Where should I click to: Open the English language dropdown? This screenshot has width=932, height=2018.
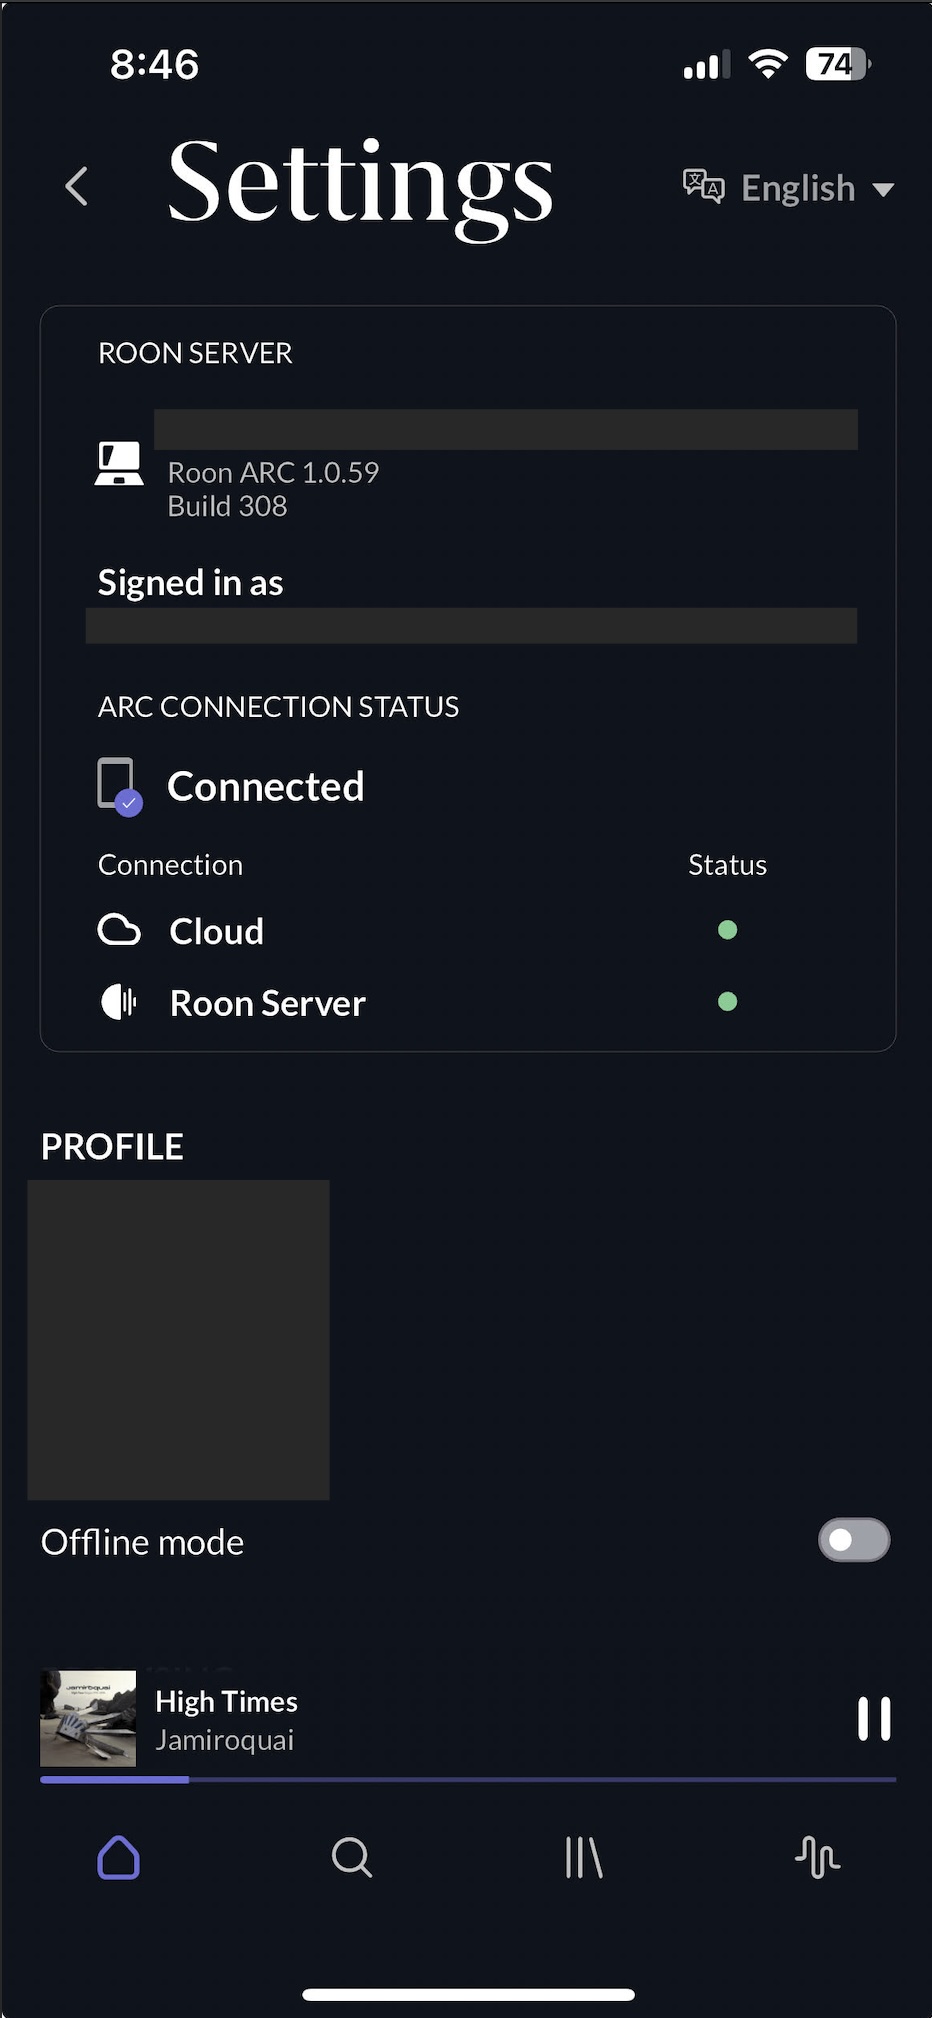(798, 188)
